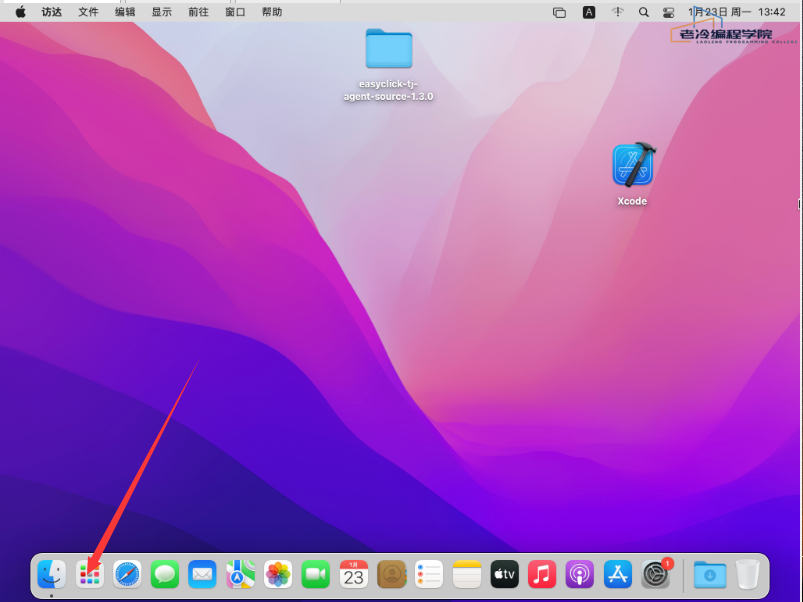Open the 前往 menu
Viewport: 803px width, 602px height.
click(x=199, y=12)
